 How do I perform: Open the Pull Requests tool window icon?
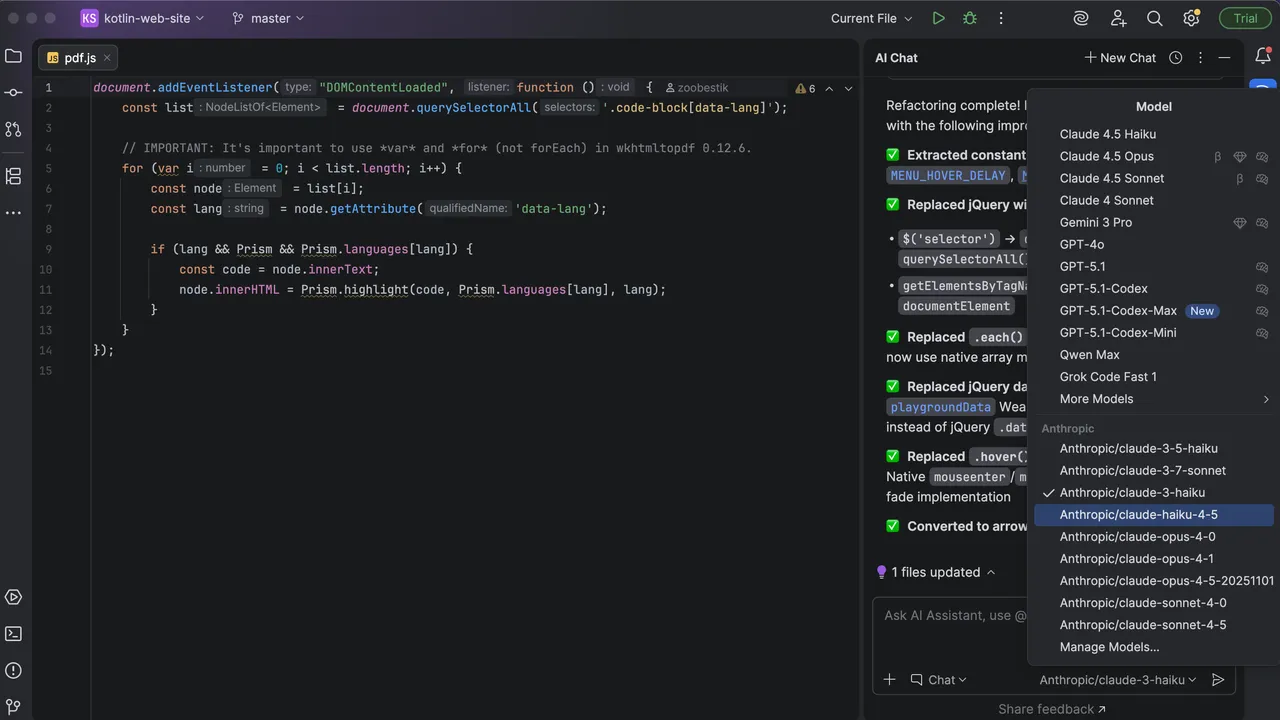[13, 129]
